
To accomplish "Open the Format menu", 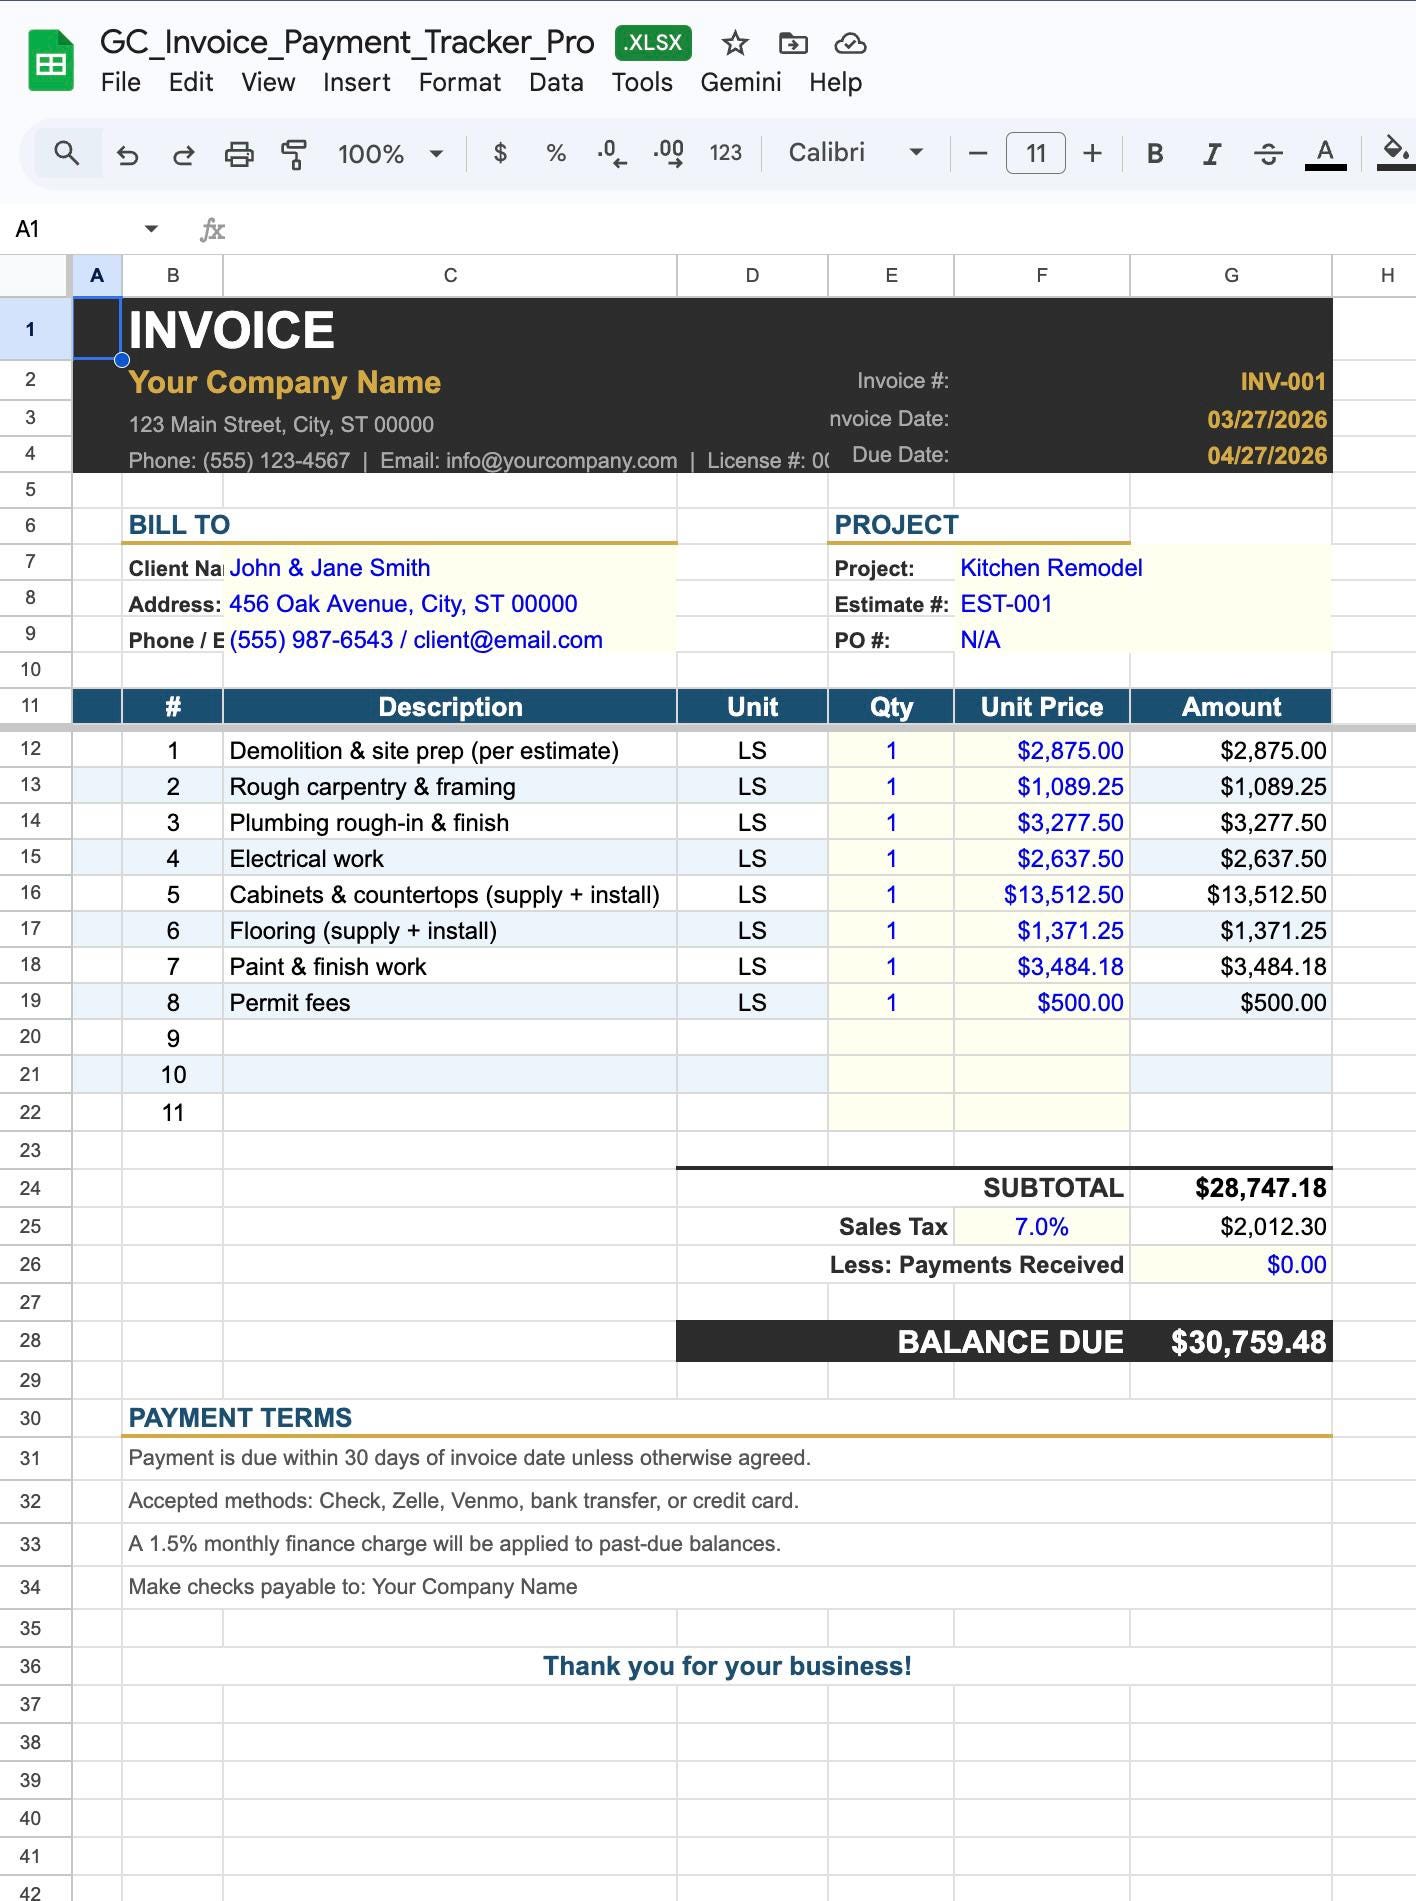I will click(460, 83).
